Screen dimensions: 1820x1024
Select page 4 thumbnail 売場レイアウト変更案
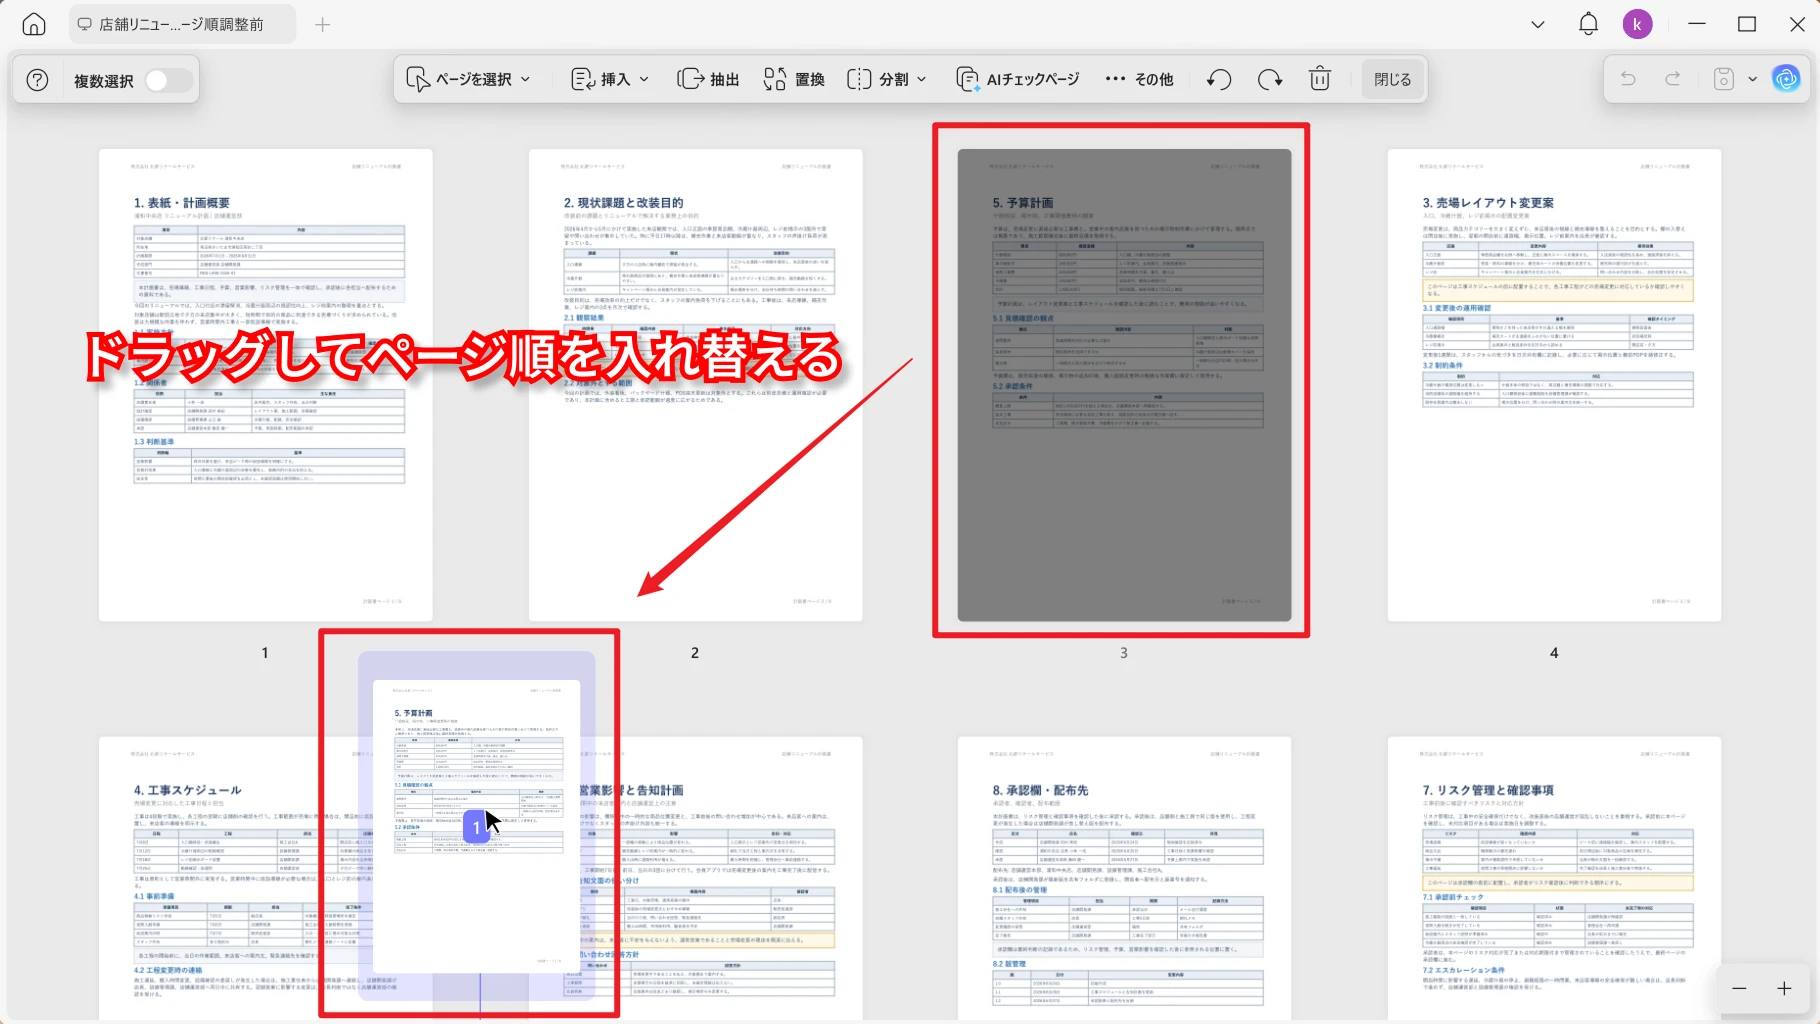pos(1554,385)
